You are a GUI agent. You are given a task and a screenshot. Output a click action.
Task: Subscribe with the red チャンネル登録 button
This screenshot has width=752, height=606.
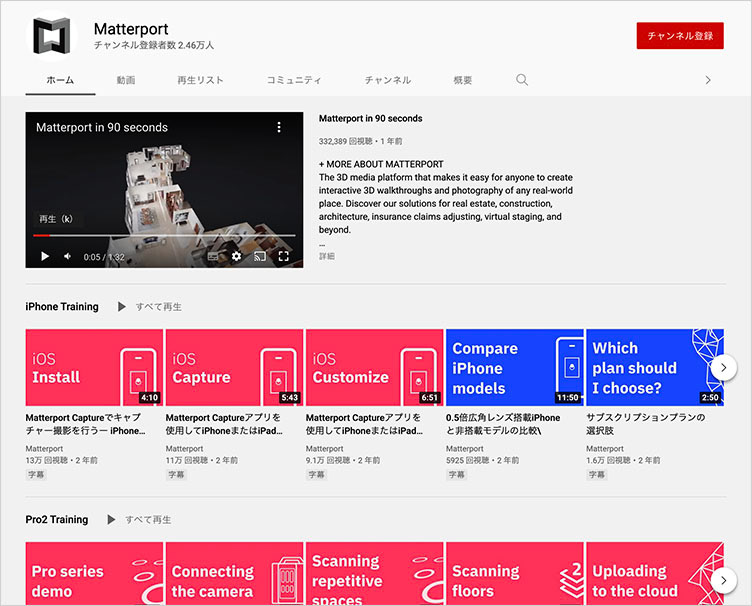pos(680,35)
